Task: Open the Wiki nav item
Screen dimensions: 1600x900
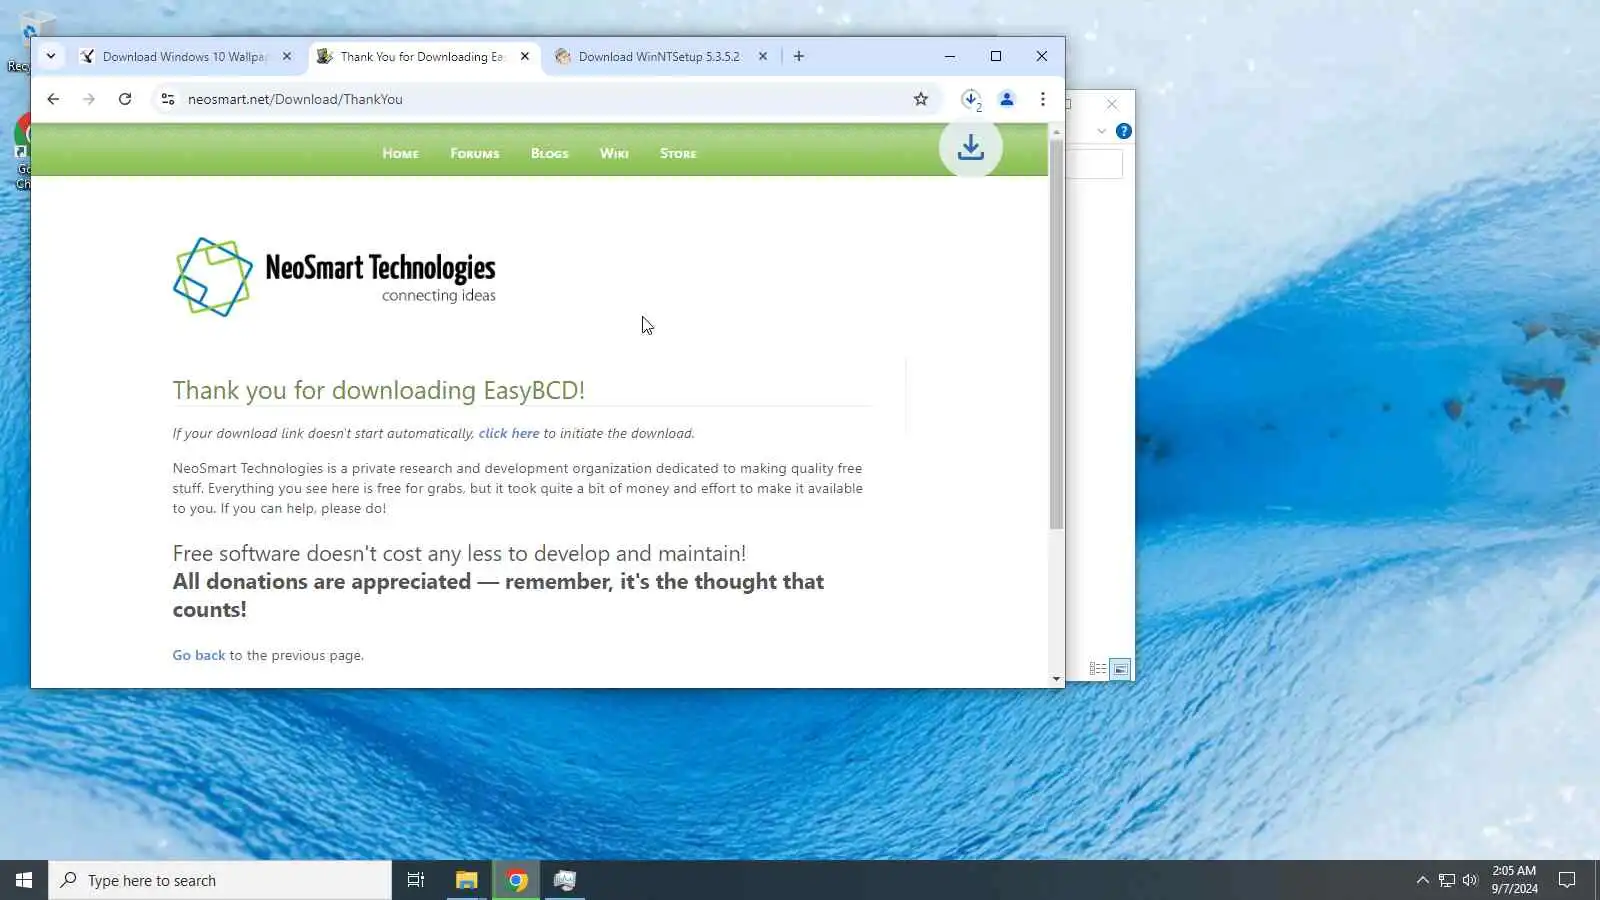Action: (x=614, y=153)
